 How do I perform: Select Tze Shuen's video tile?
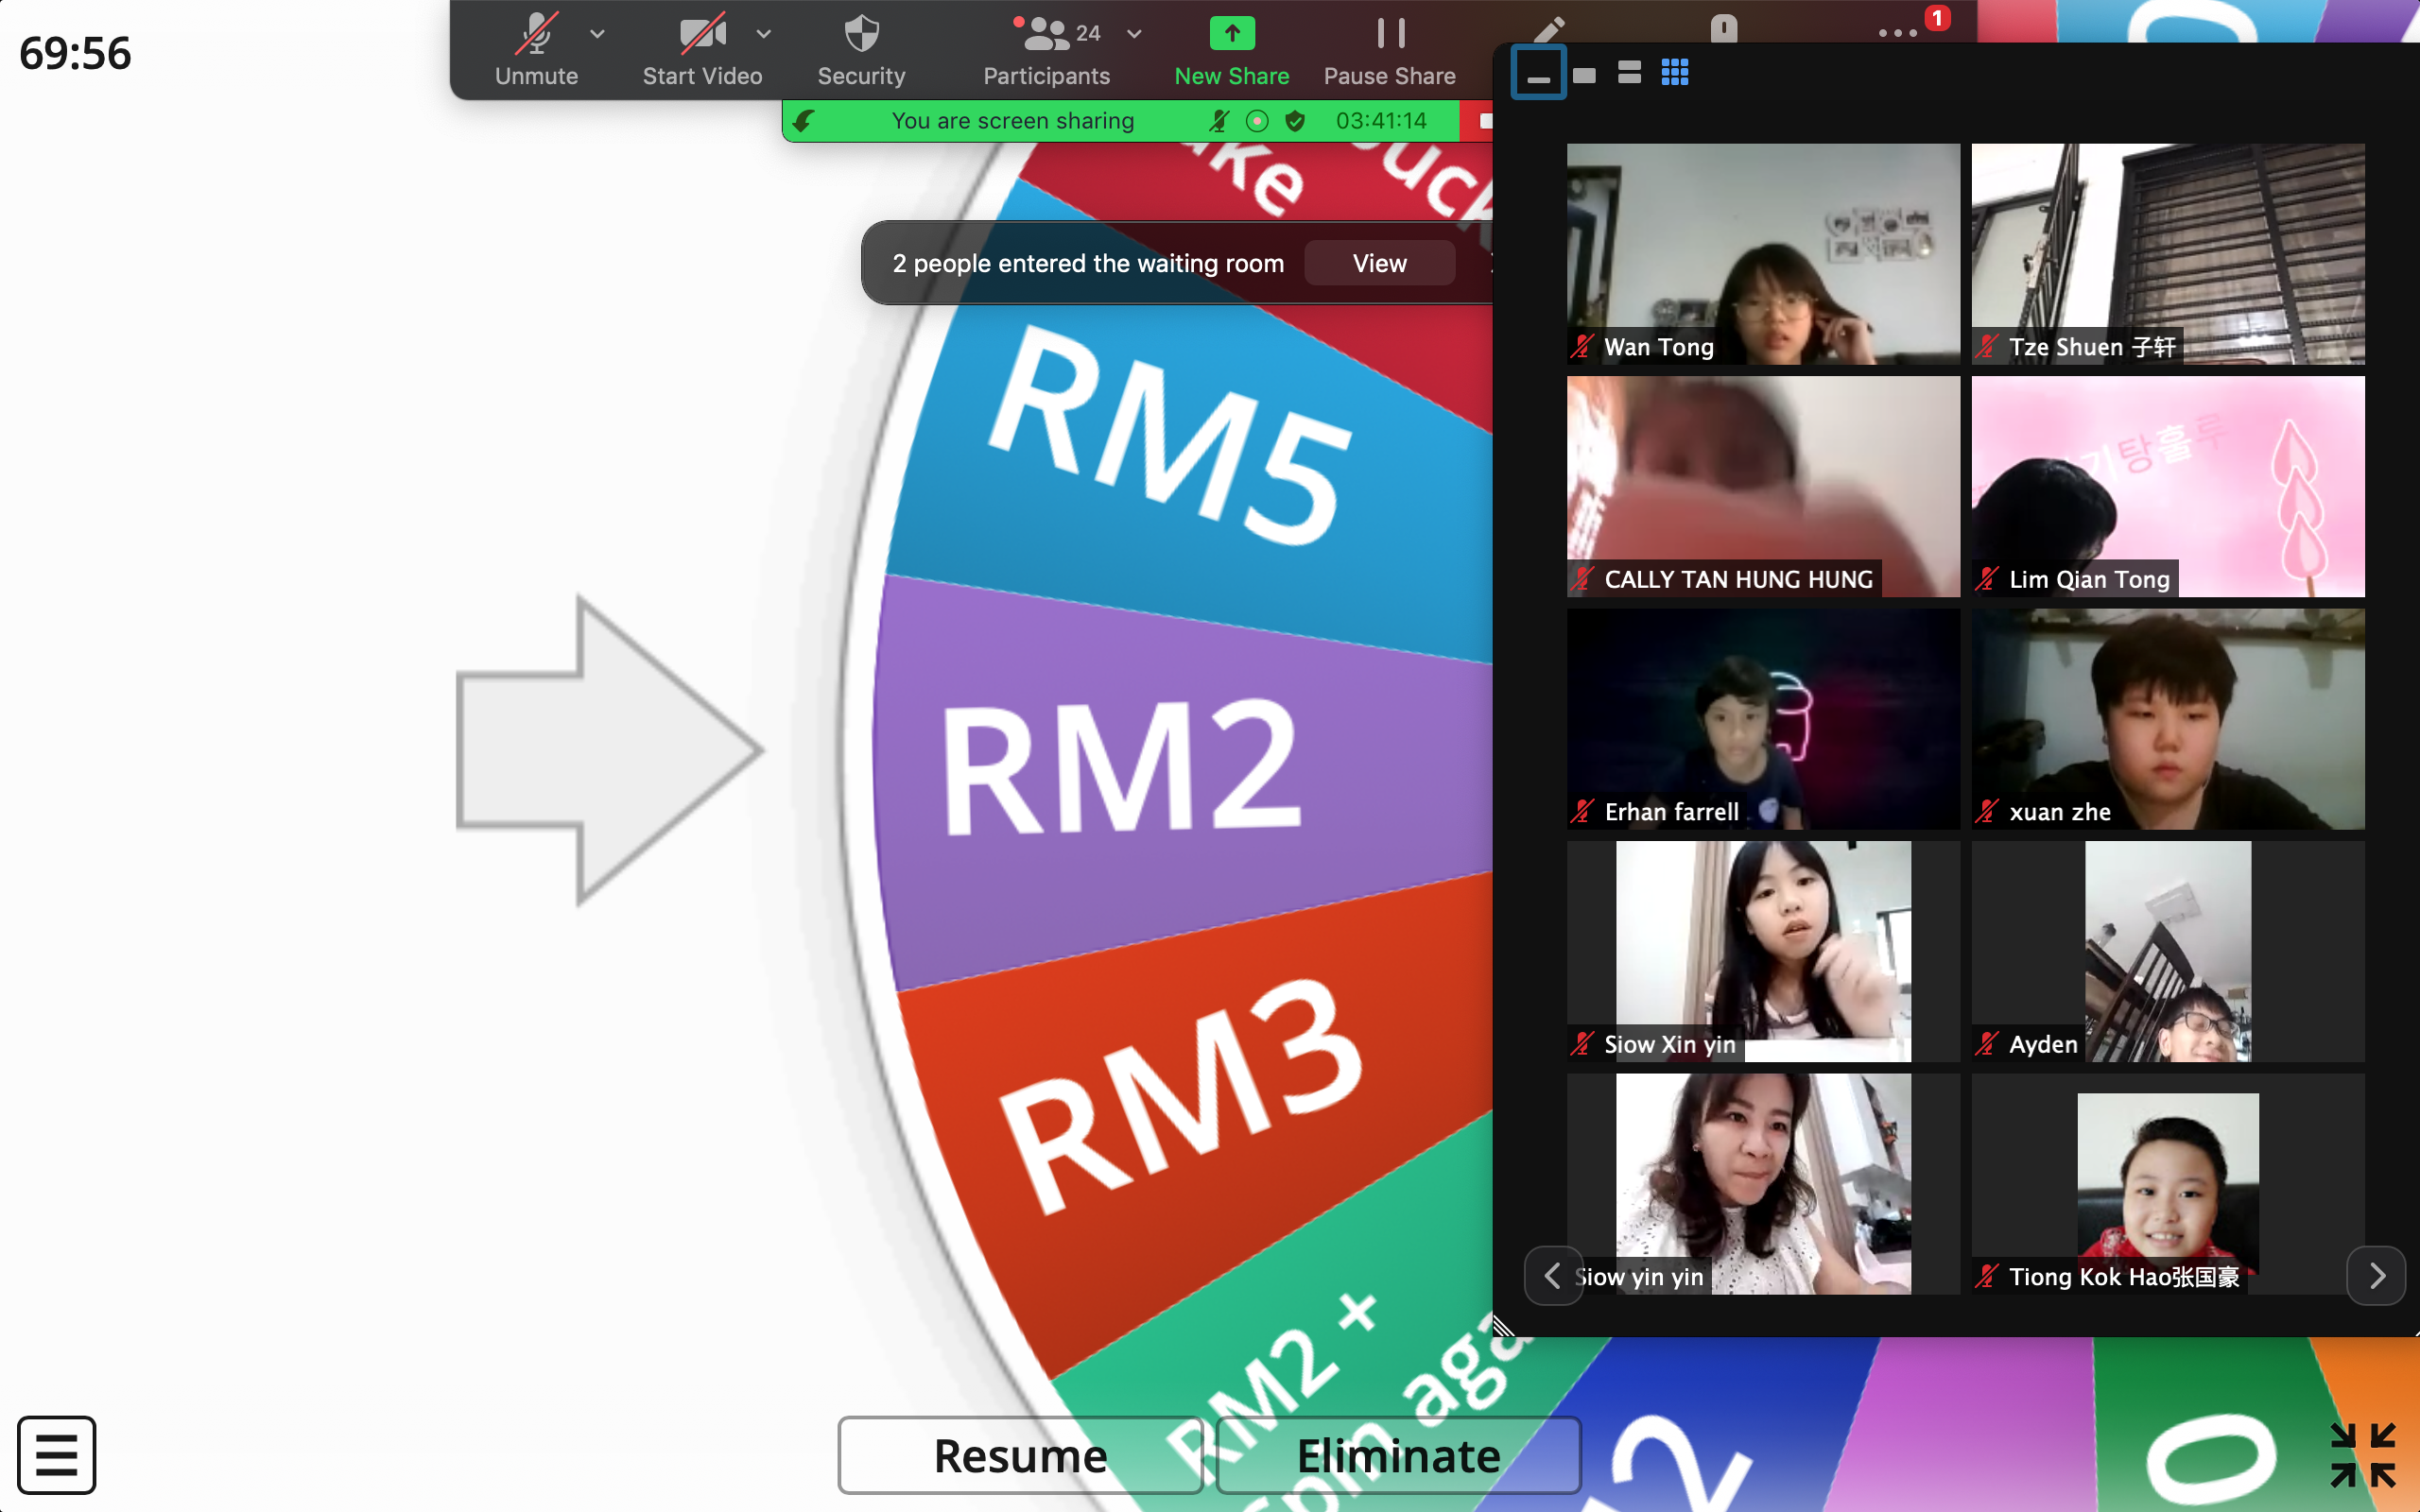point(2168,254)
